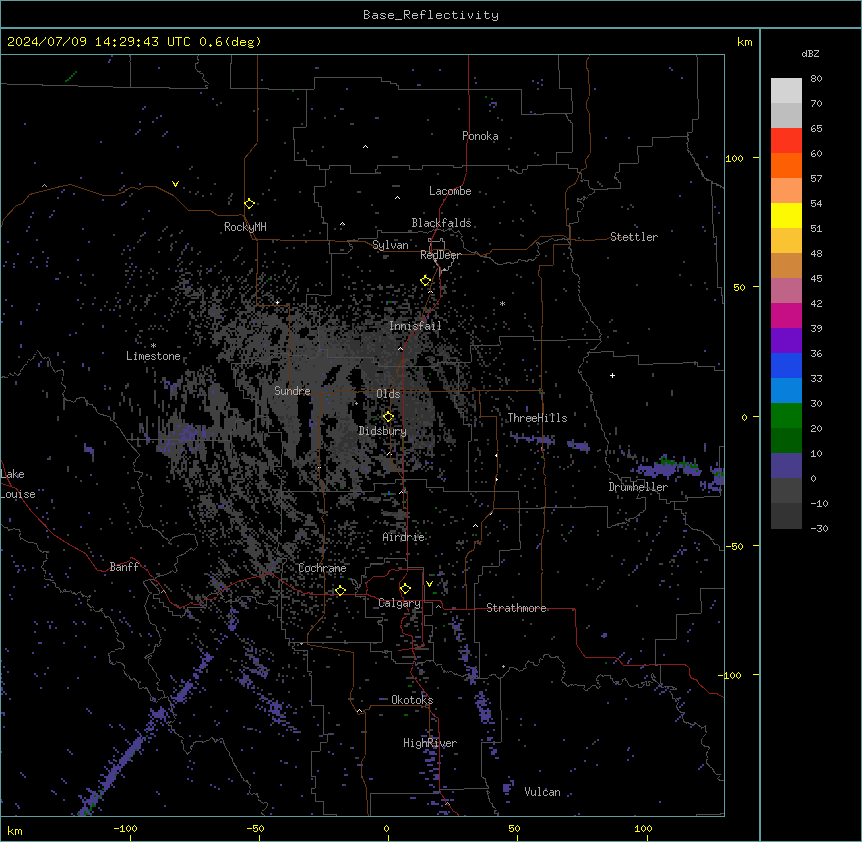Click the HighRiver label
This screenshot has height=842, width=862.
coord(430,743)
